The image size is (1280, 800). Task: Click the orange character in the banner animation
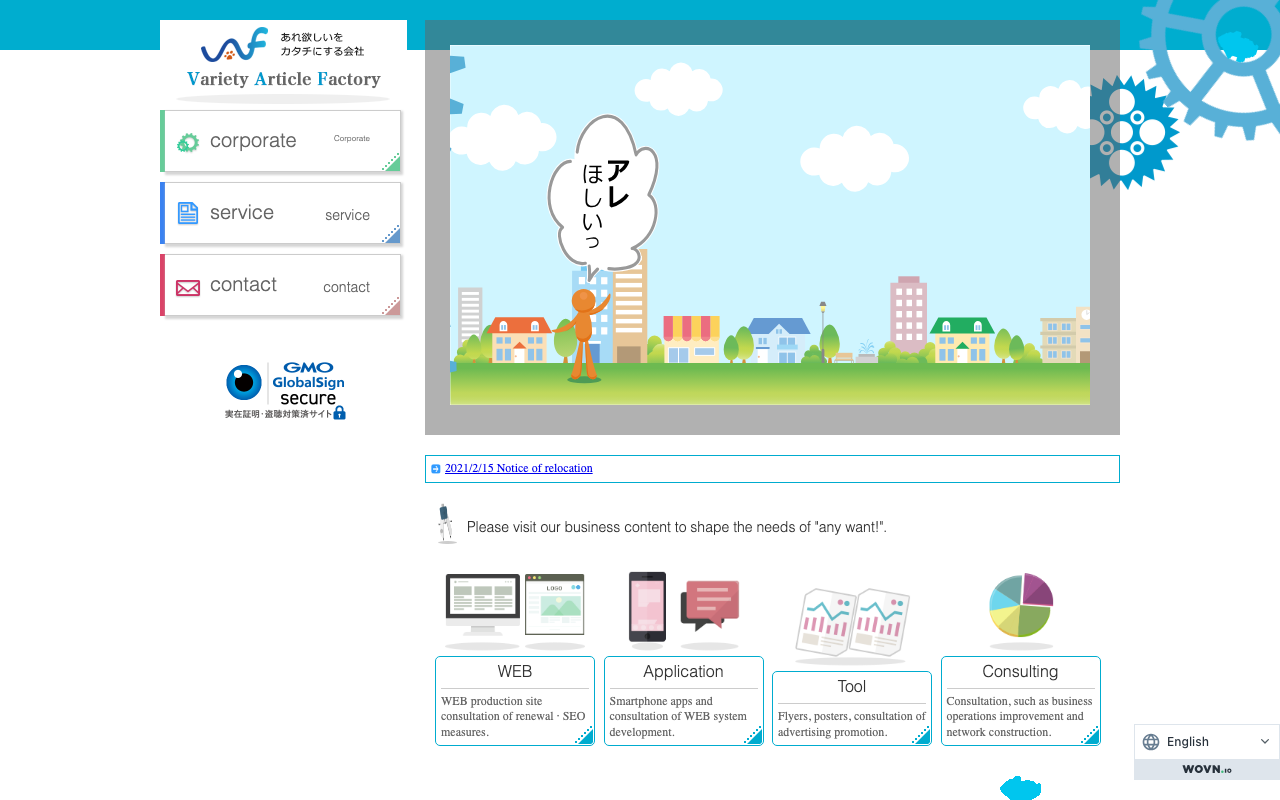pyautogui.click(x=583, y=334)
